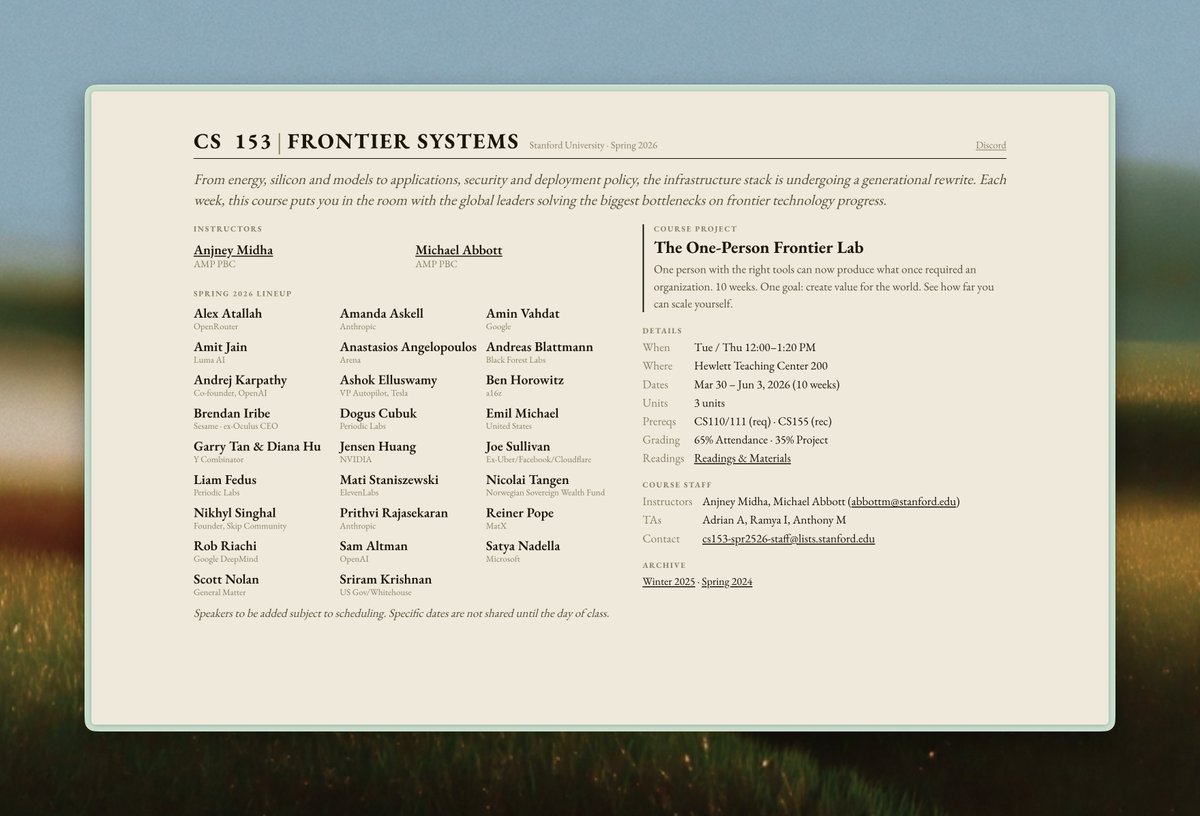Click Founder, Skip Community affiliation
Screen dimensions: 1200x816
(x=240, y=526)
